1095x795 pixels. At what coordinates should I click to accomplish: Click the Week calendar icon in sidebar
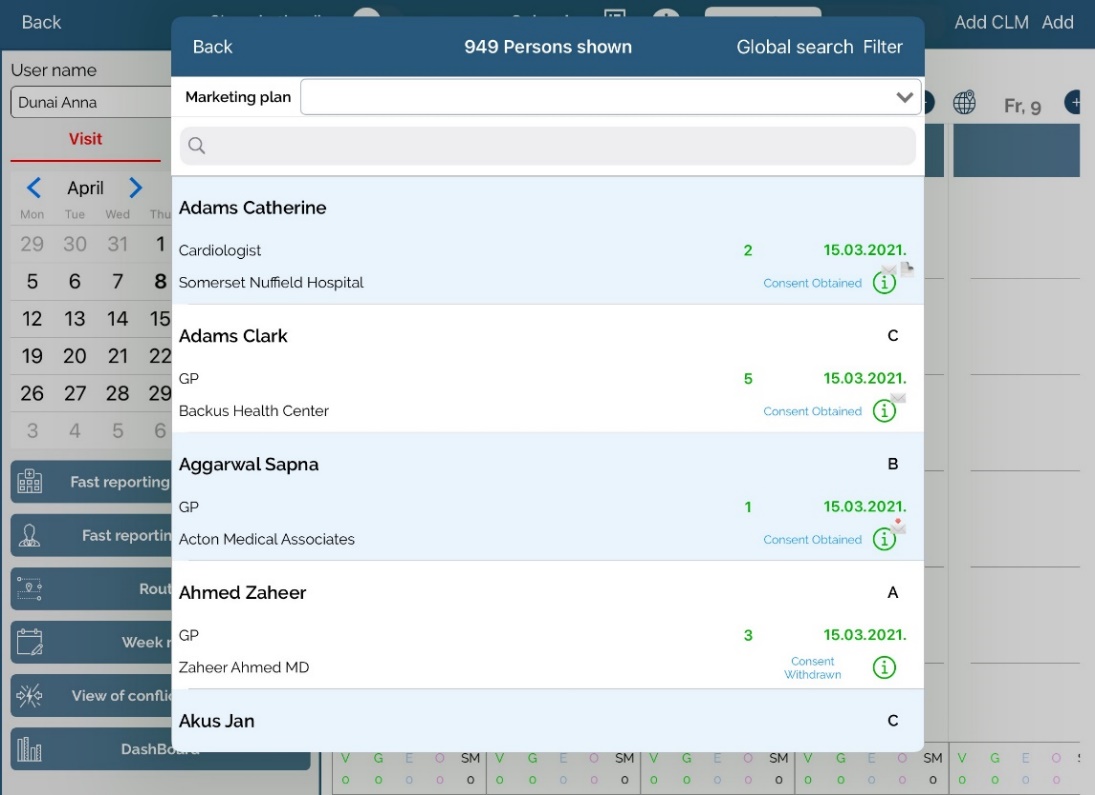pos(28,643)
